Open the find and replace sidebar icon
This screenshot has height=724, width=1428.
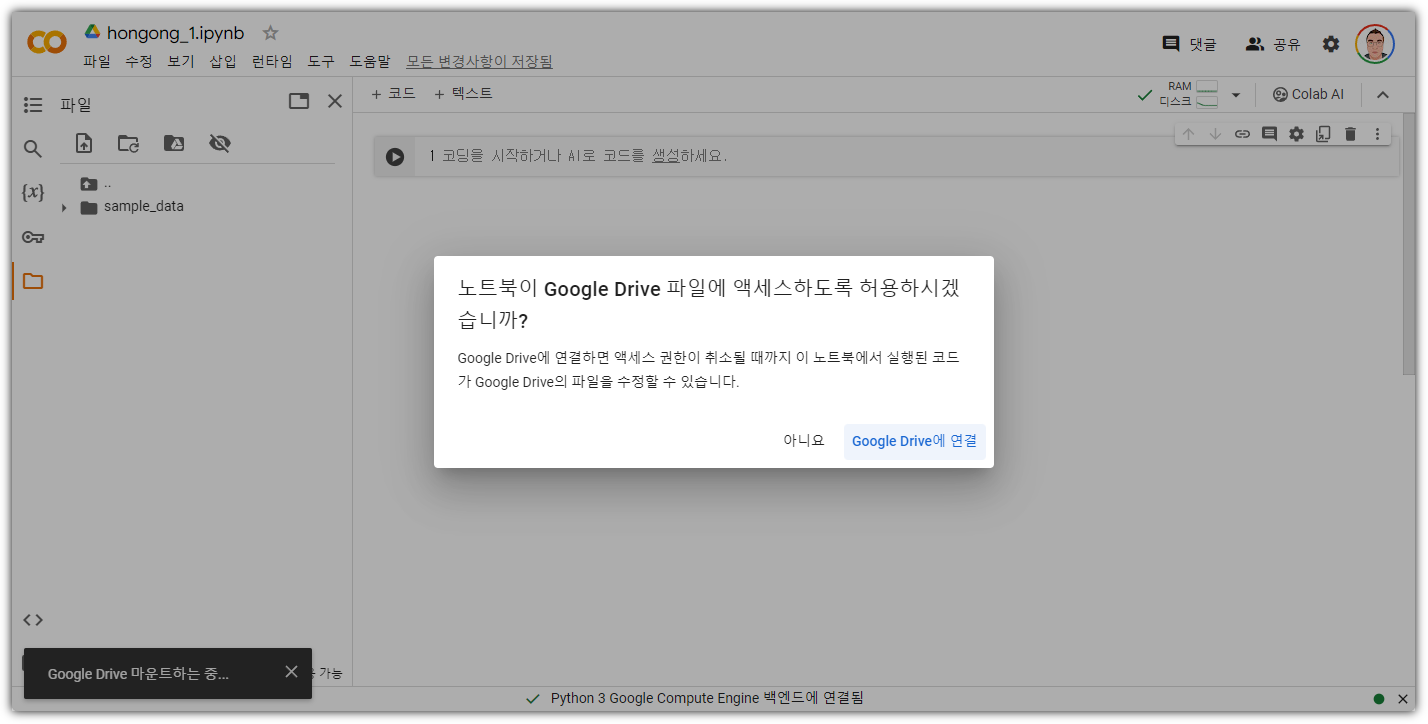coord(33,149)
